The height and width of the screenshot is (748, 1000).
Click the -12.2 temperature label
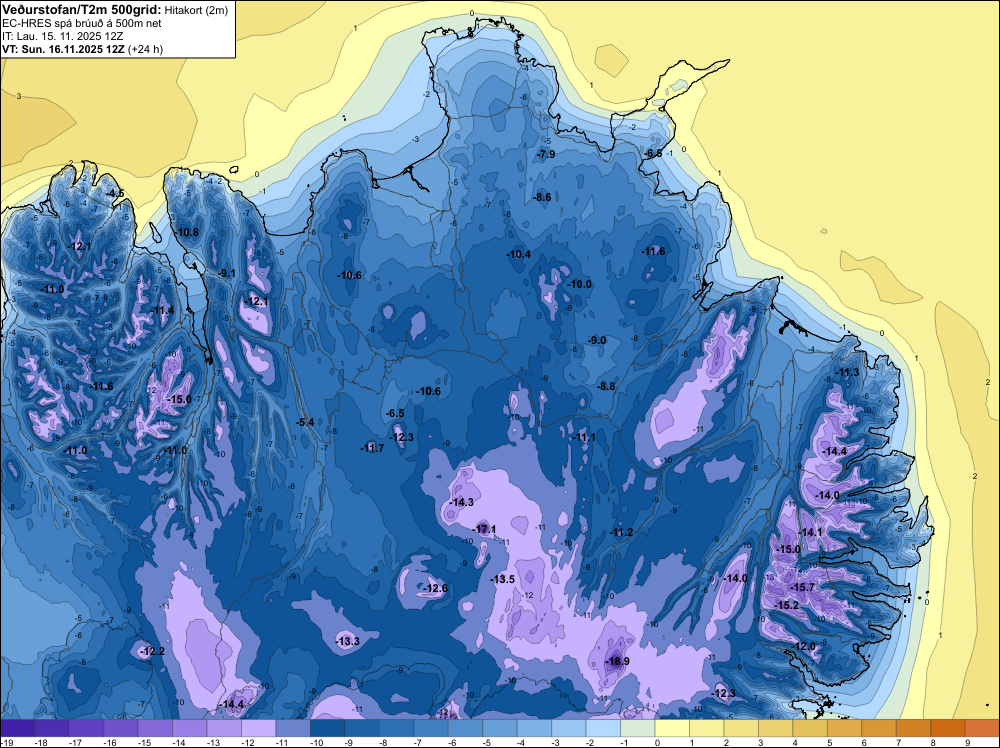click(152, 651)
